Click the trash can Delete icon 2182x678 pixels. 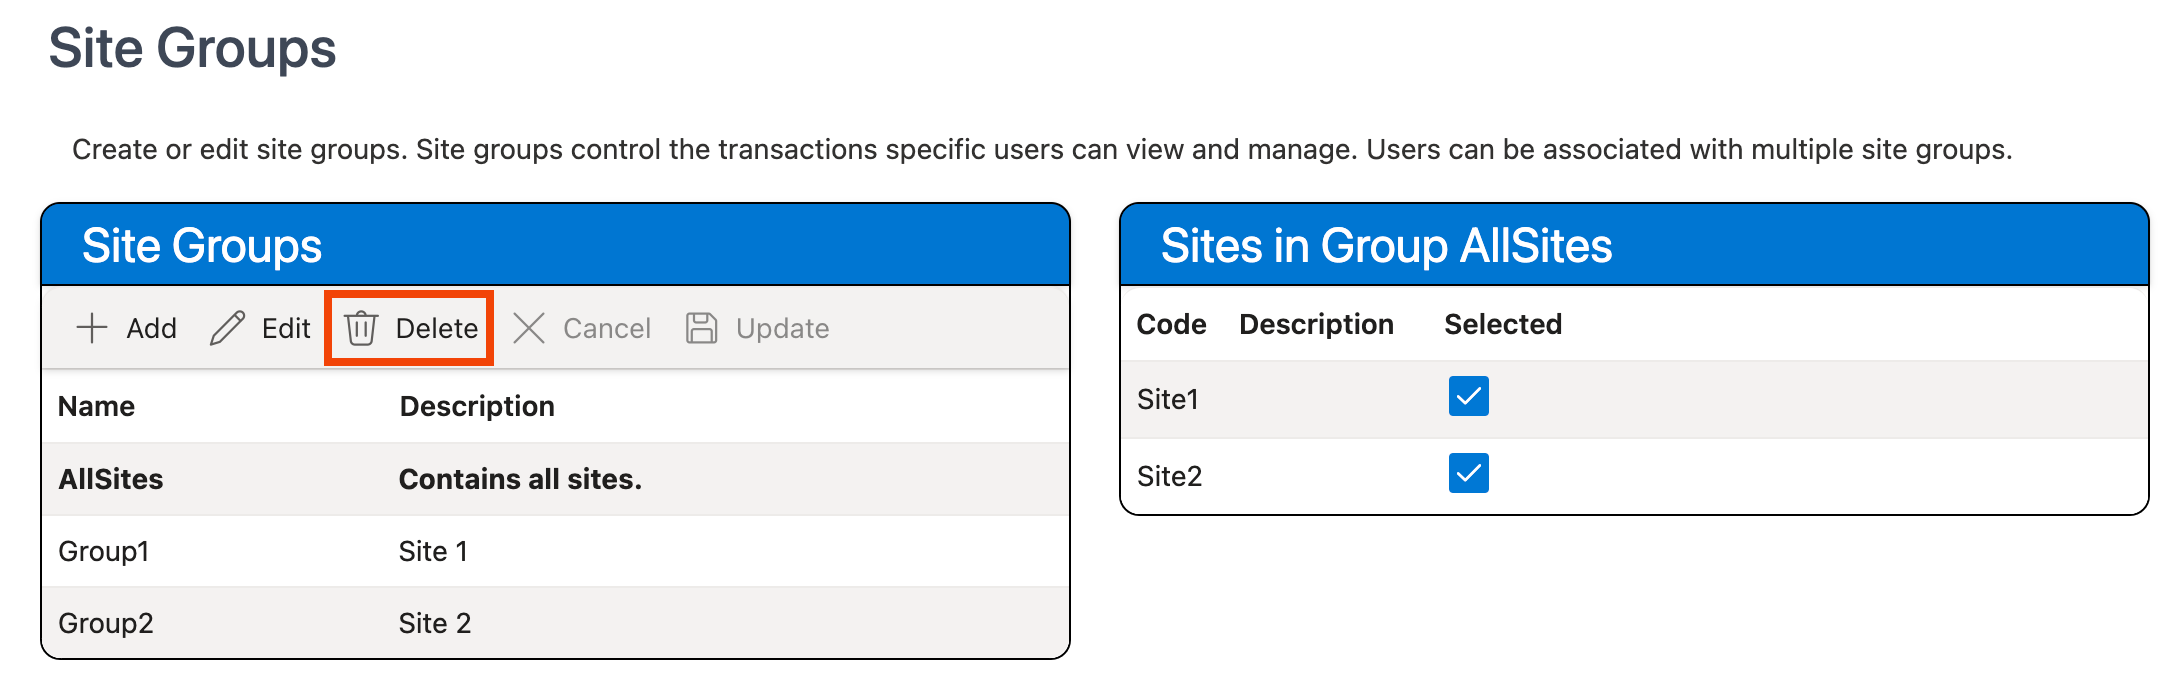pyautogui.click(x=361, y=328)
